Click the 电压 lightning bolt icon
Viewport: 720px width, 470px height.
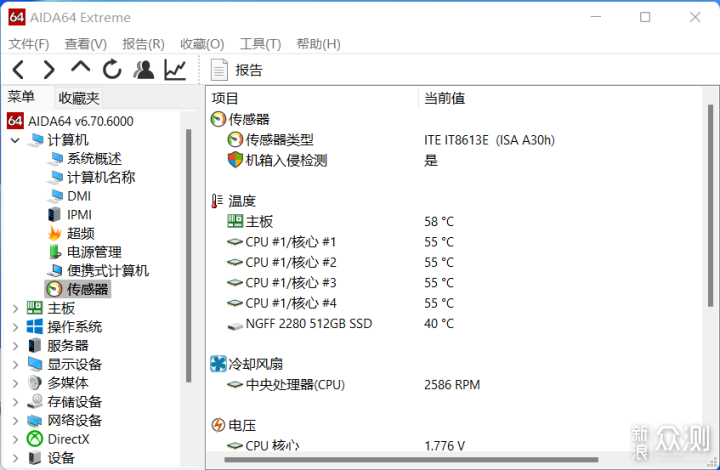(218, 425)
